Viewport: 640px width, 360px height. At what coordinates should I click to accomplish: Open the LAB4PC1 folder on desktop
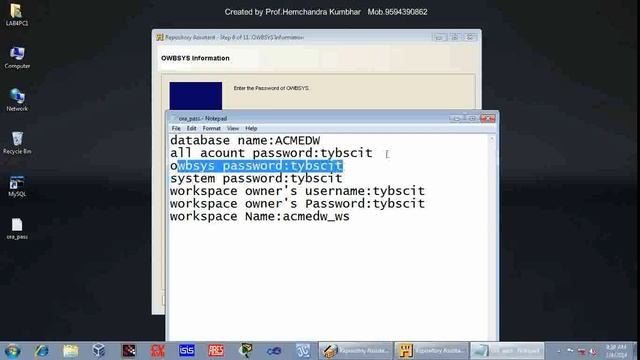tap(17, 15)
